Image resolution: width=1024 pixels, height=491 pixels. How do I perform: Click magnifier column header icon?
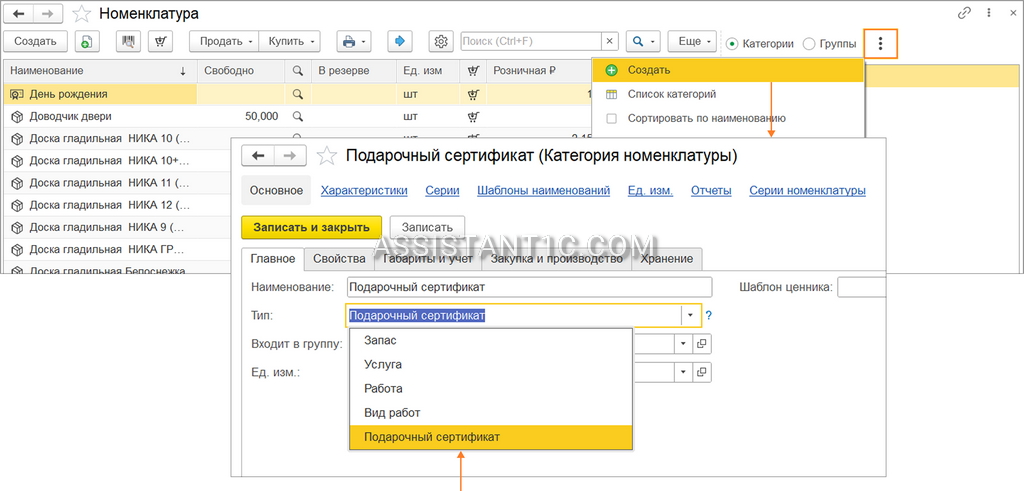click(x=298, y=71)
